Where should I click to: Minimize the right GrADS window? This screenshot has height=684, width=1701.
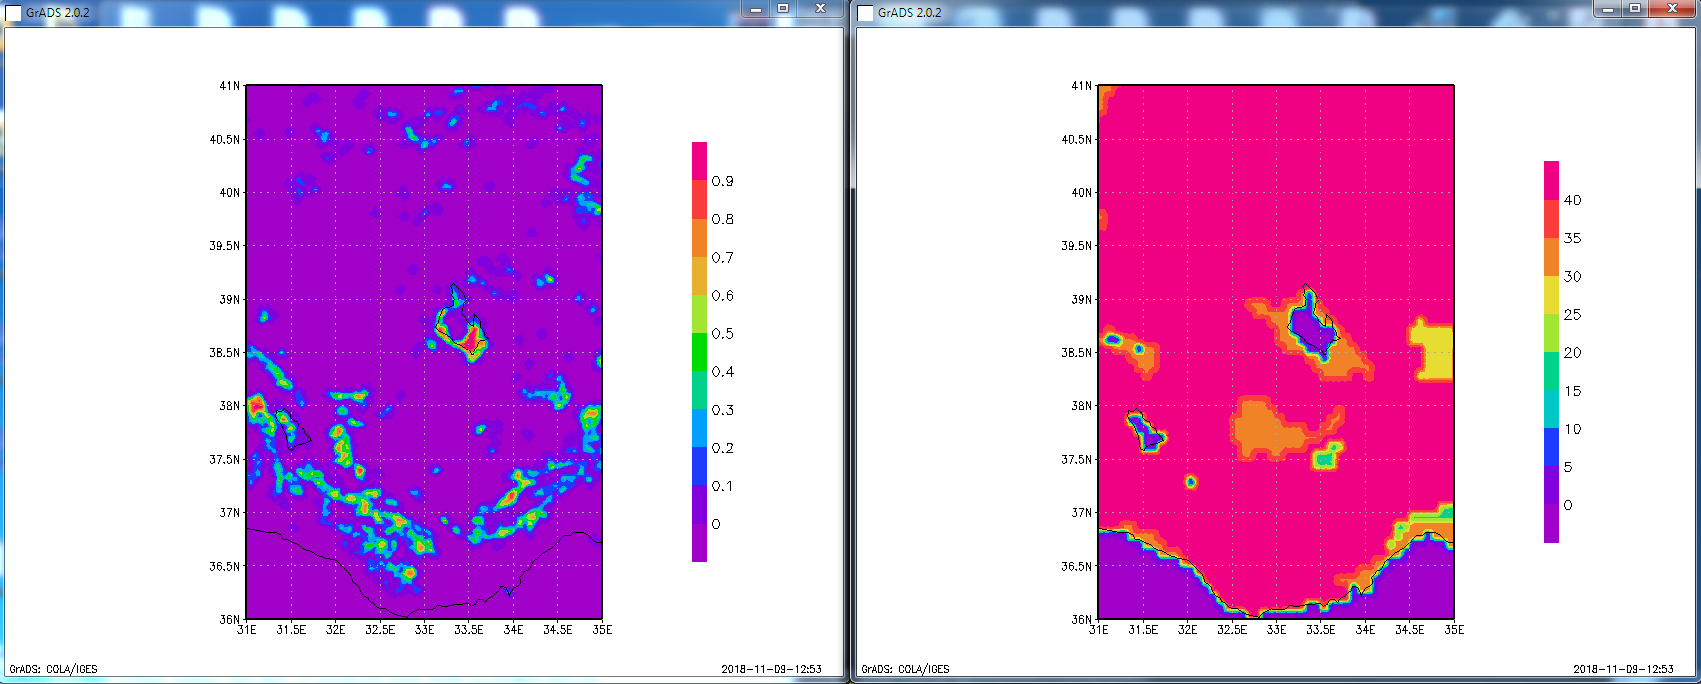(1608, 9)
